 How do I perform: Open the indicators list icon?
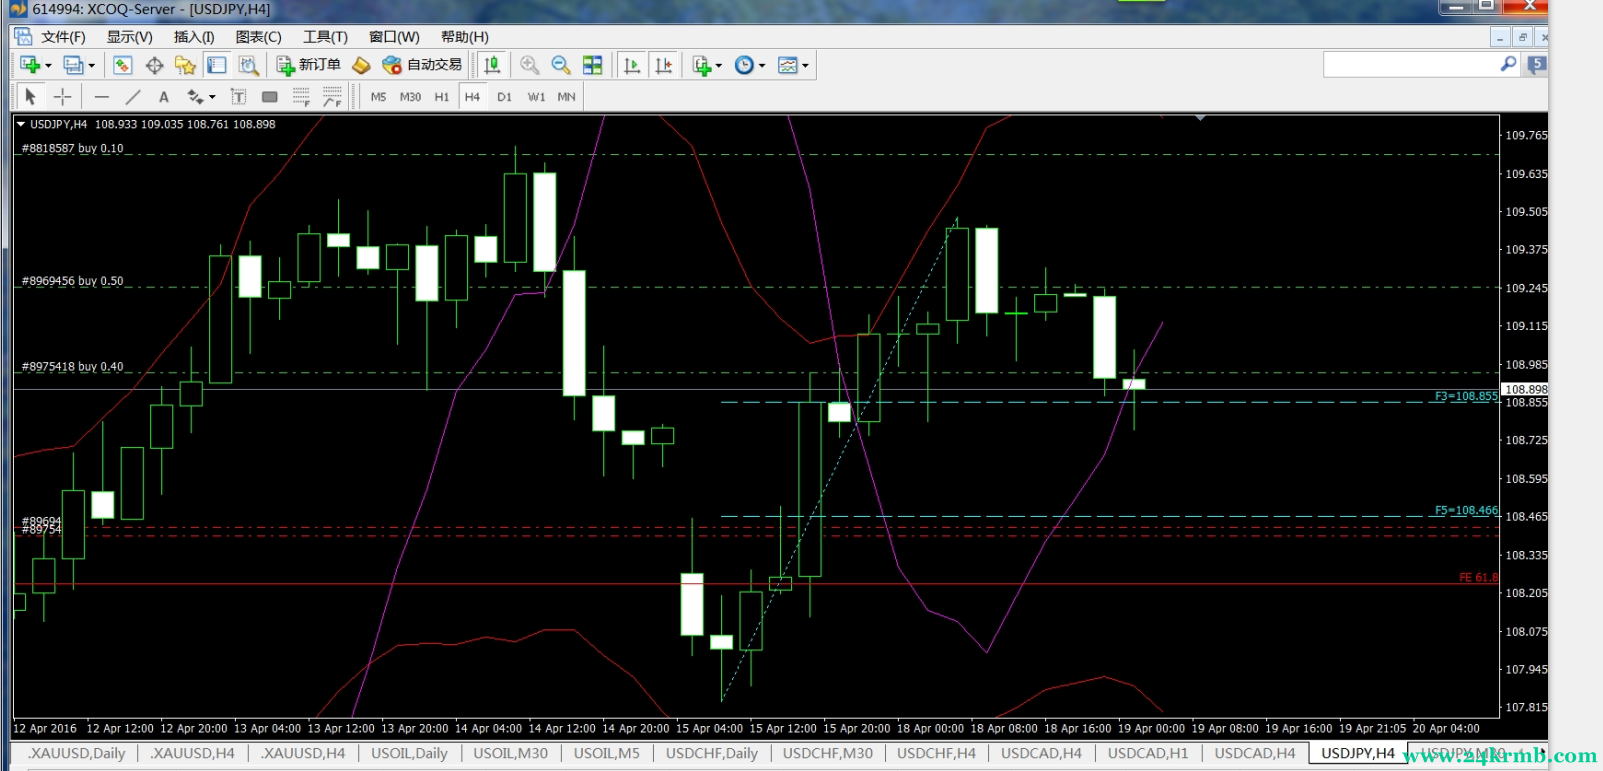point(702,65)
